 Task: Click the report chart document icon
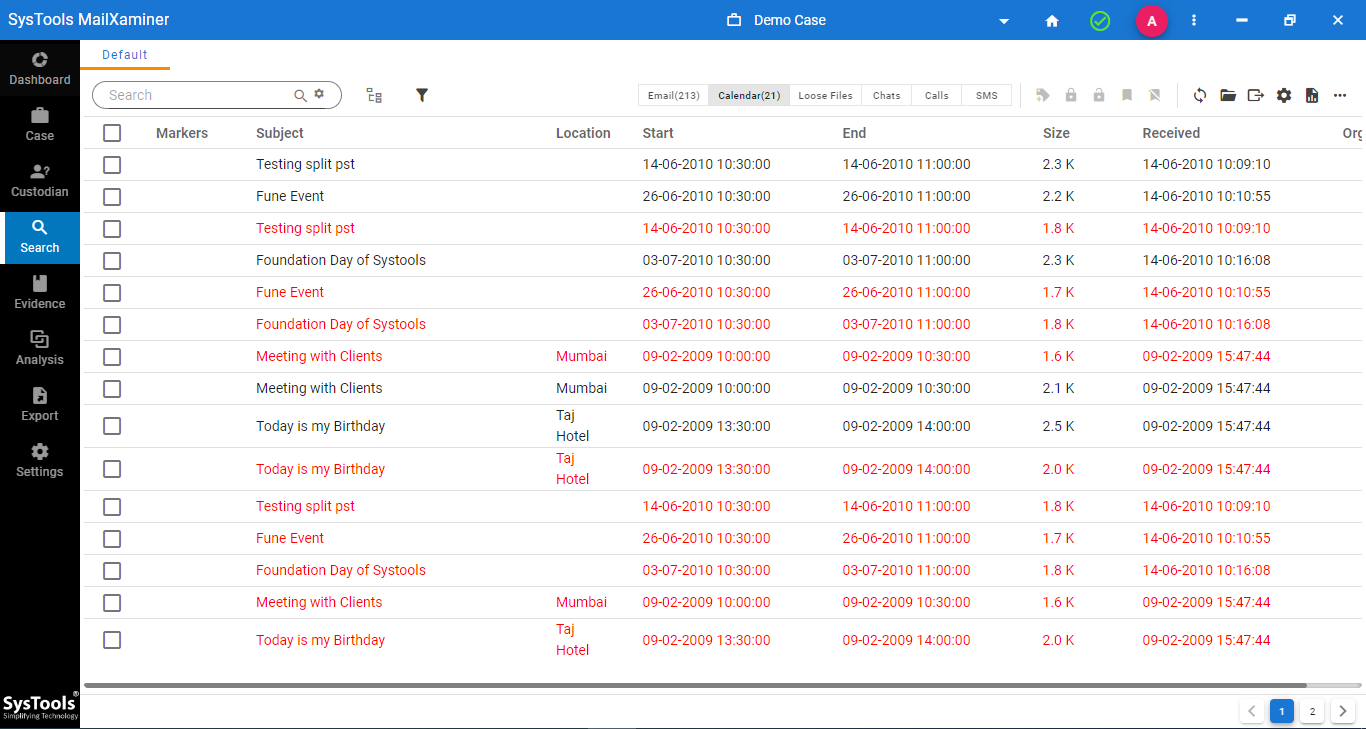(x=1312, y=95)
